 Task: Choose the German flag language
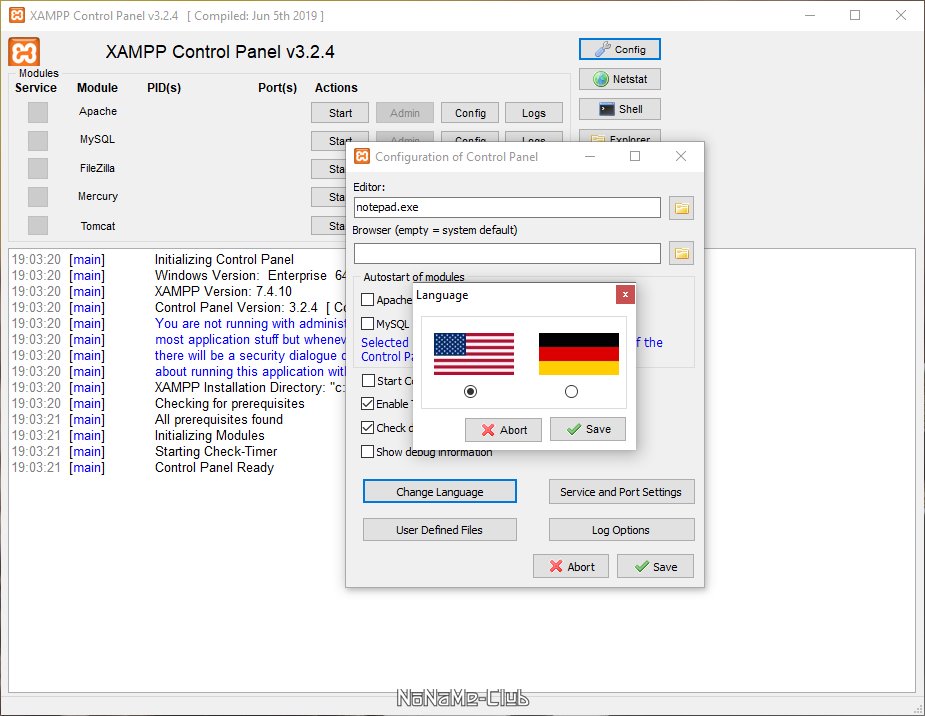click(578, 354)
